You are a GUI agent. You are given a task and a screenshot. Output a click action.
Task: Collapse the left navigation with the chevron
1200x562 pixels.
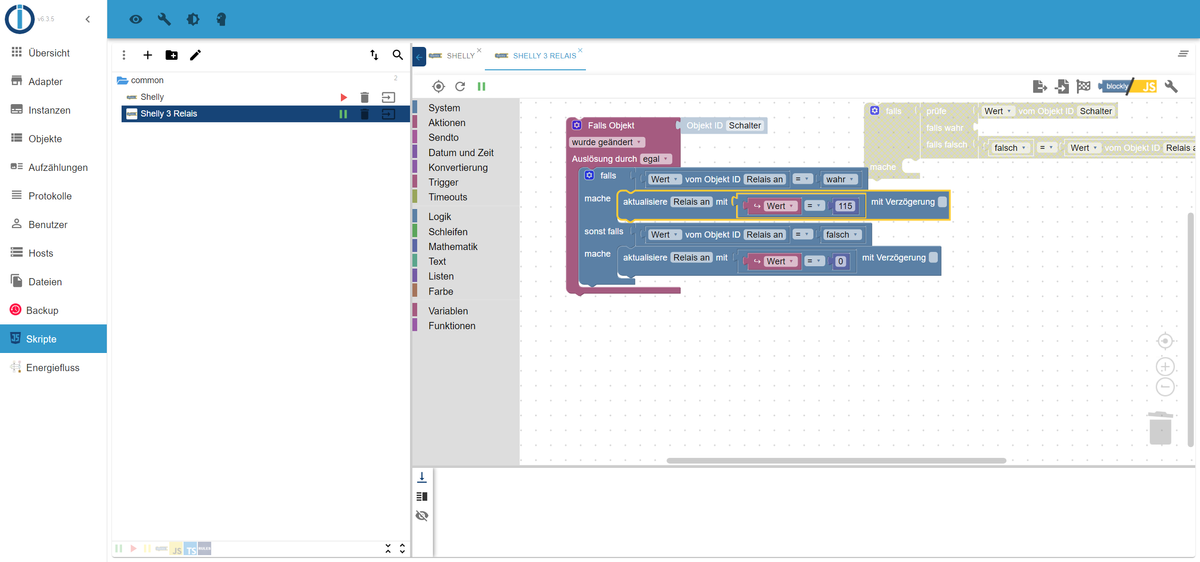(88, 19)
